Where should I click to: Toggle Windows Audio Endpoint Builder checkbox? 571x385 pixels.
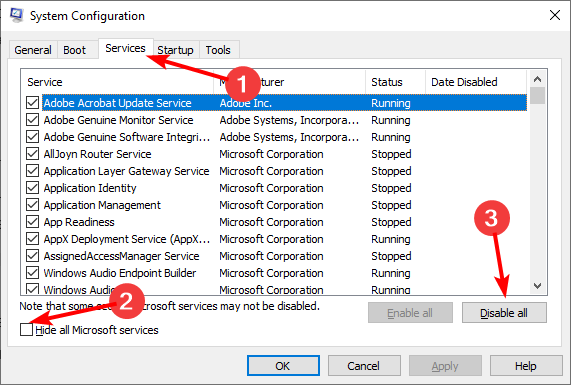tap(32, 273)
